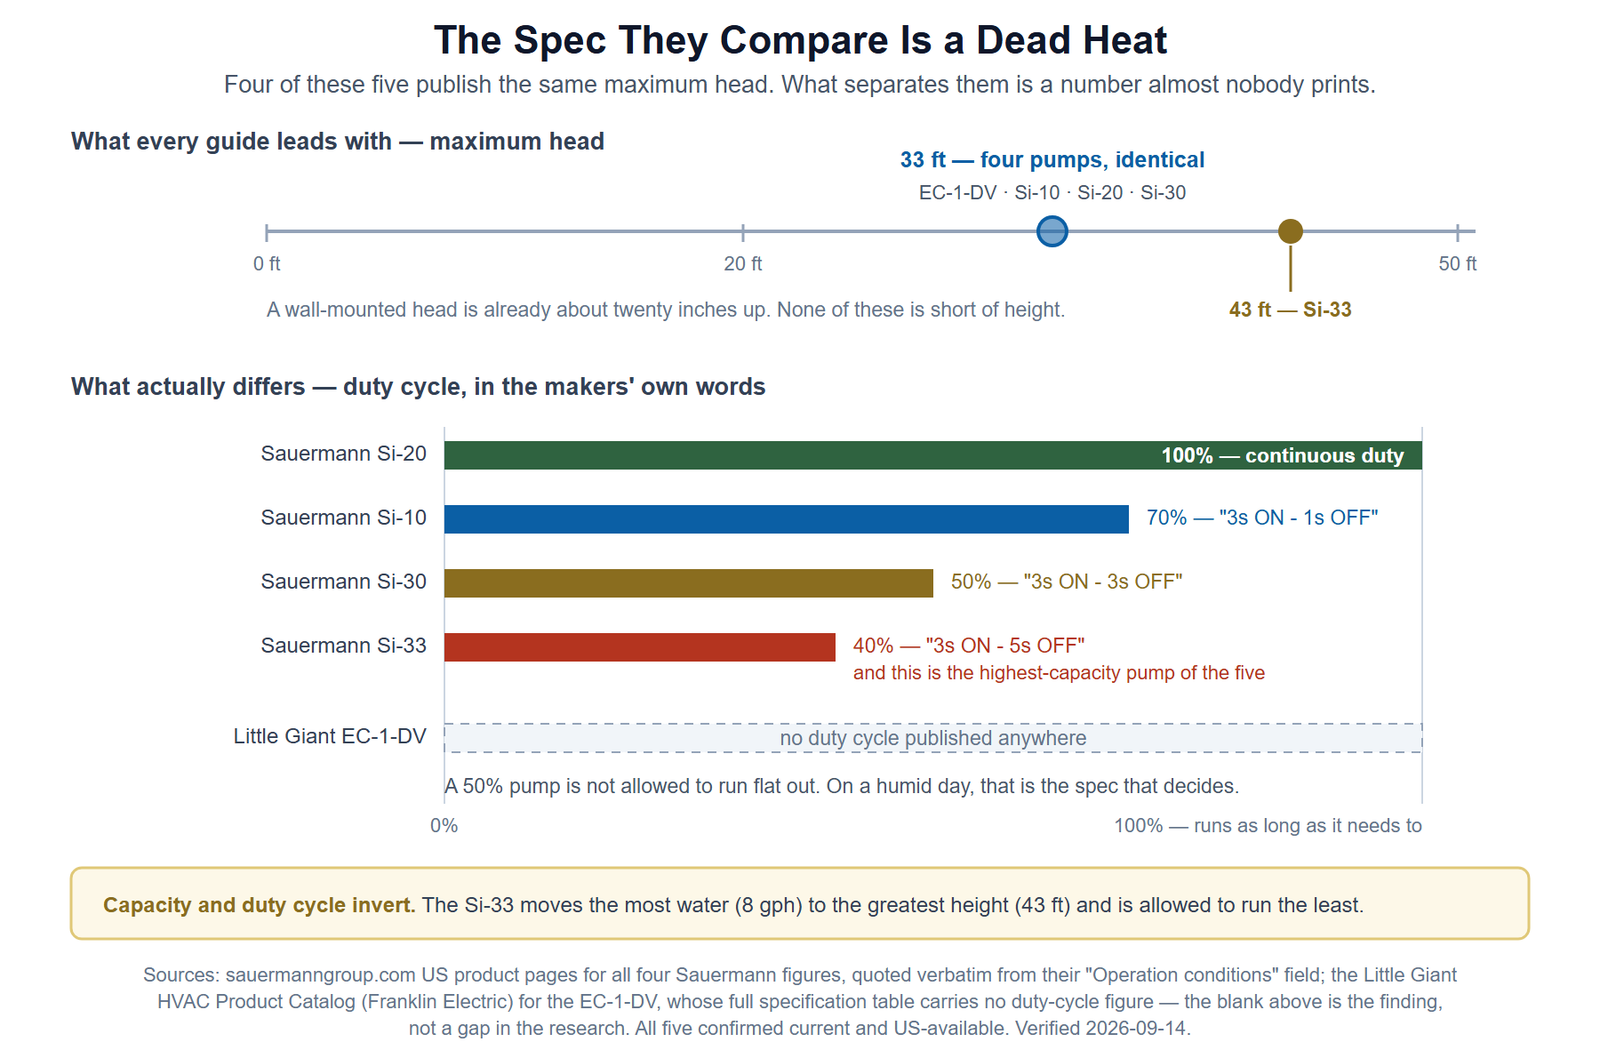Click the dashed no-duty-cycle EC-1-DV box

[933, 738]
